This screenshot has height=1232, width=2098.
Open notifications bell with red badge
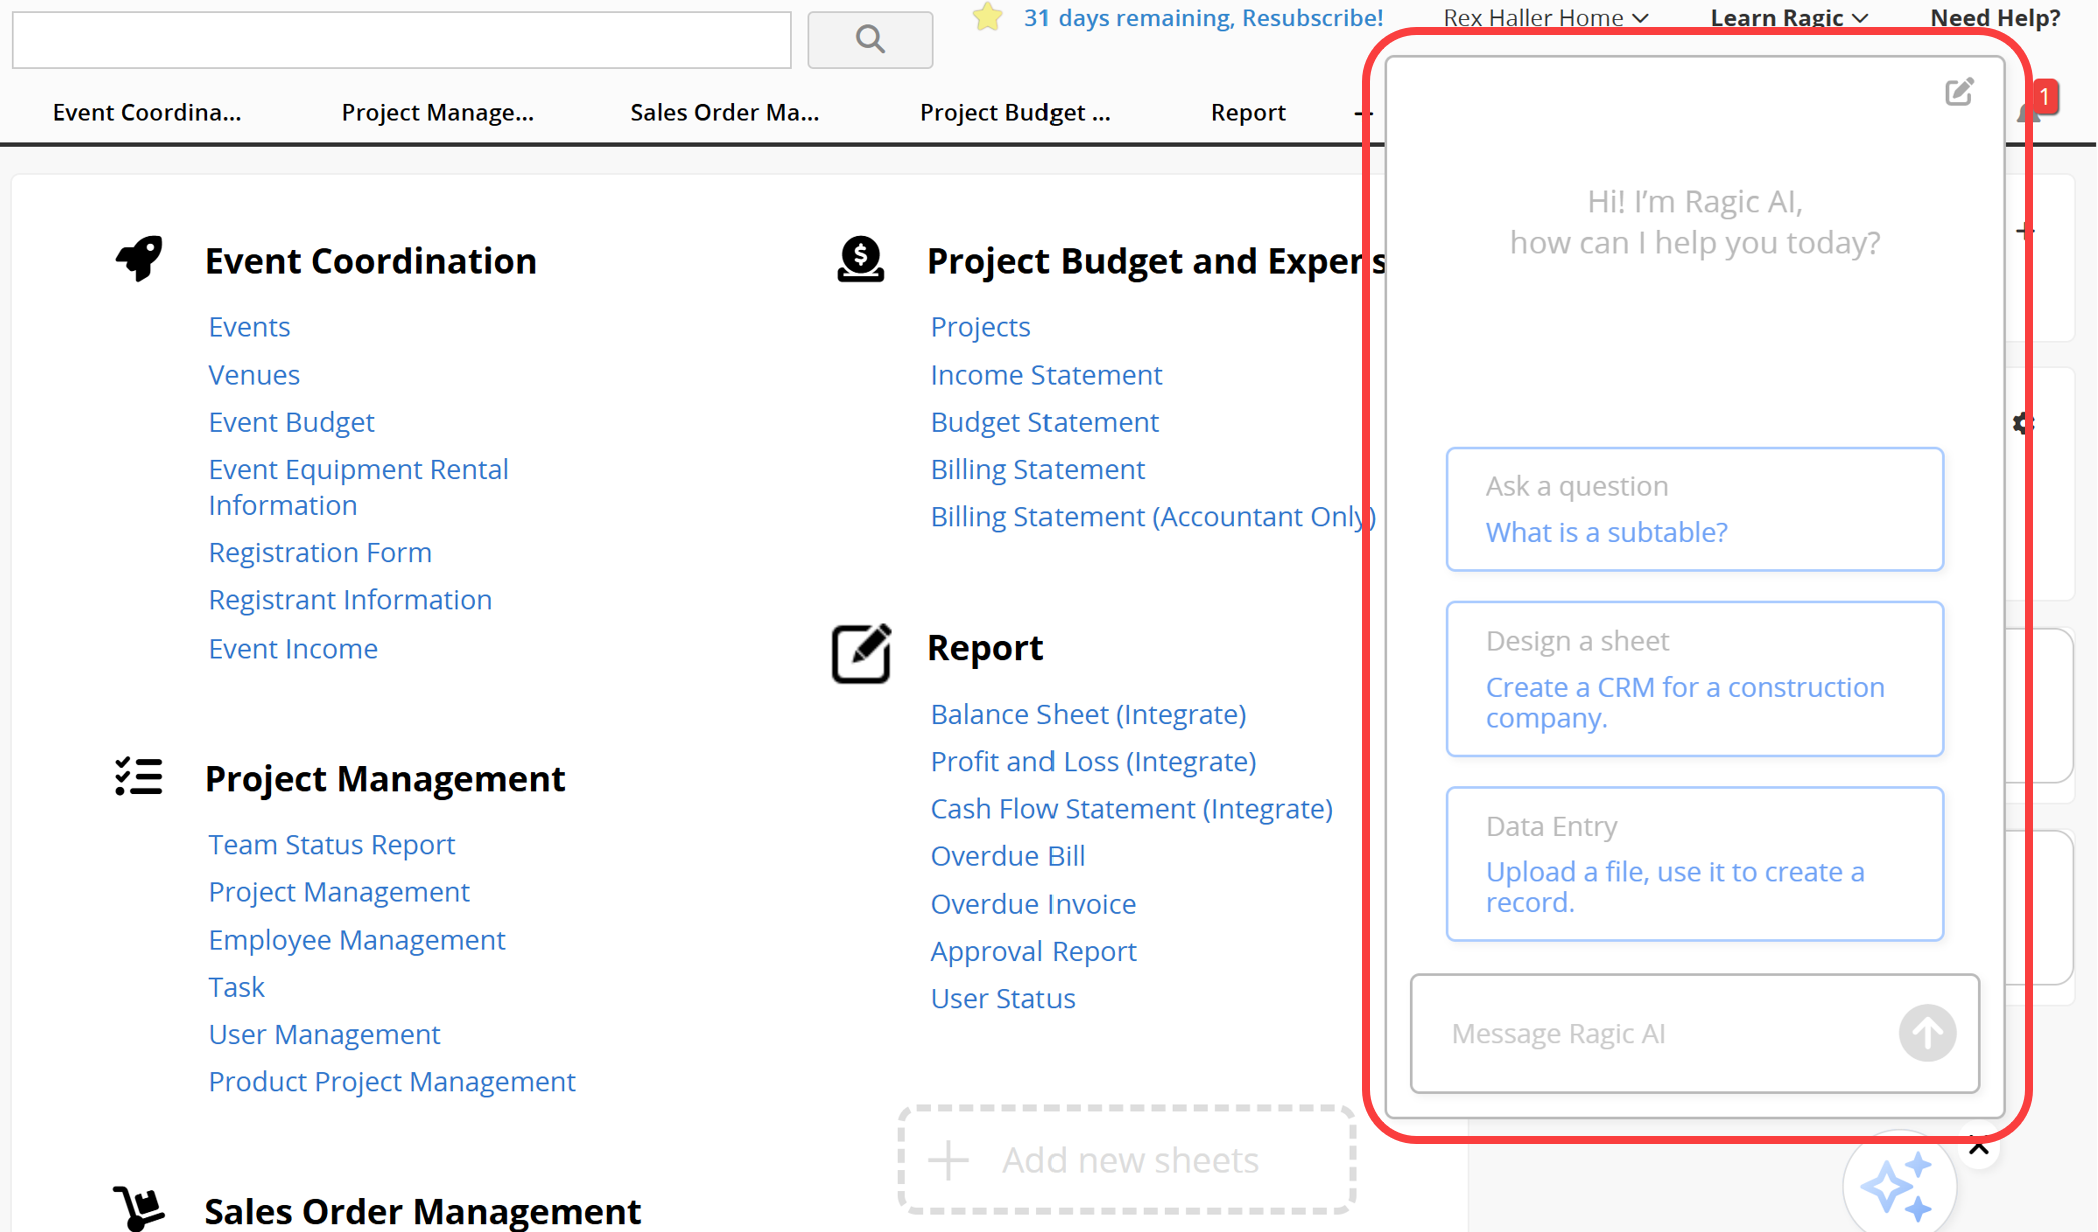pyautogui.click(x=2035, y=104)
